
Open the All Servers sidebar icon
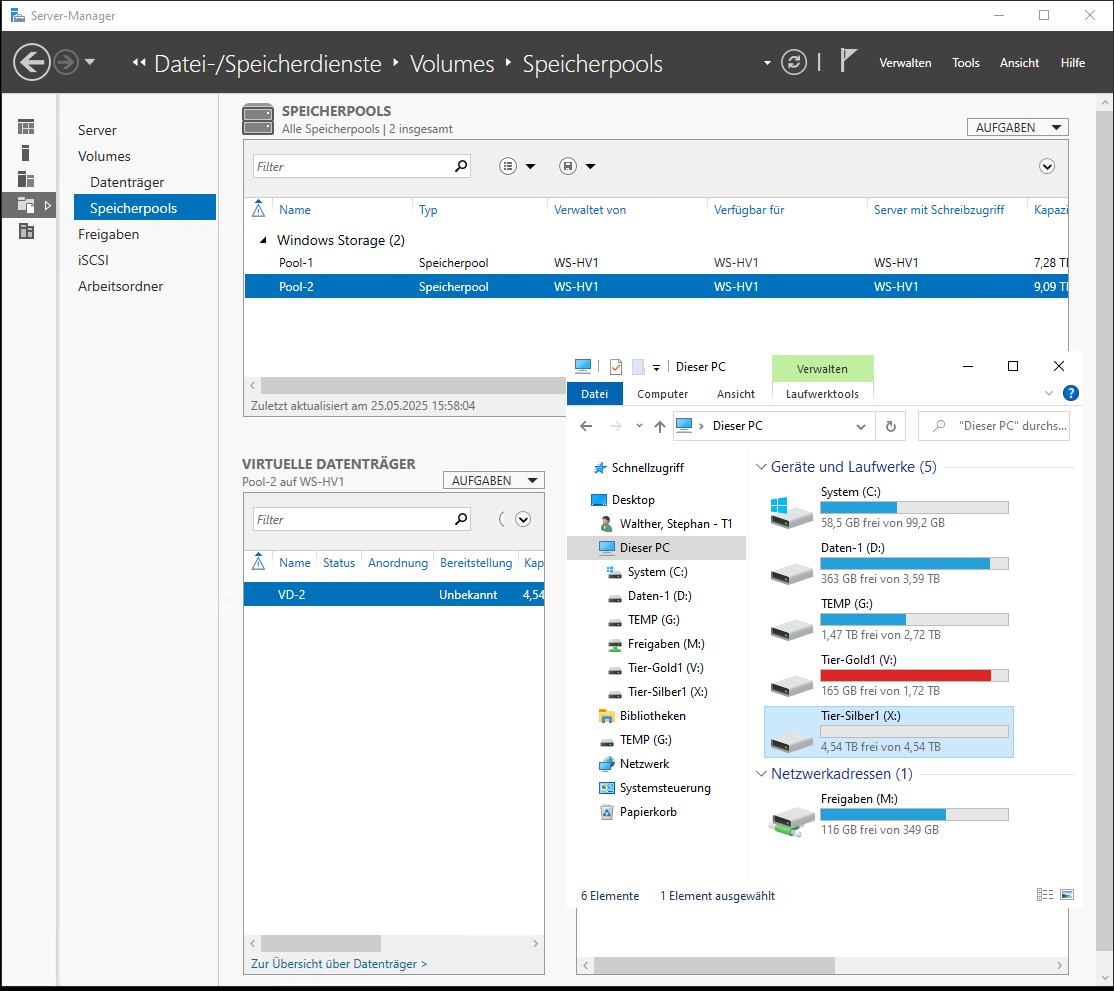(26, 179)
